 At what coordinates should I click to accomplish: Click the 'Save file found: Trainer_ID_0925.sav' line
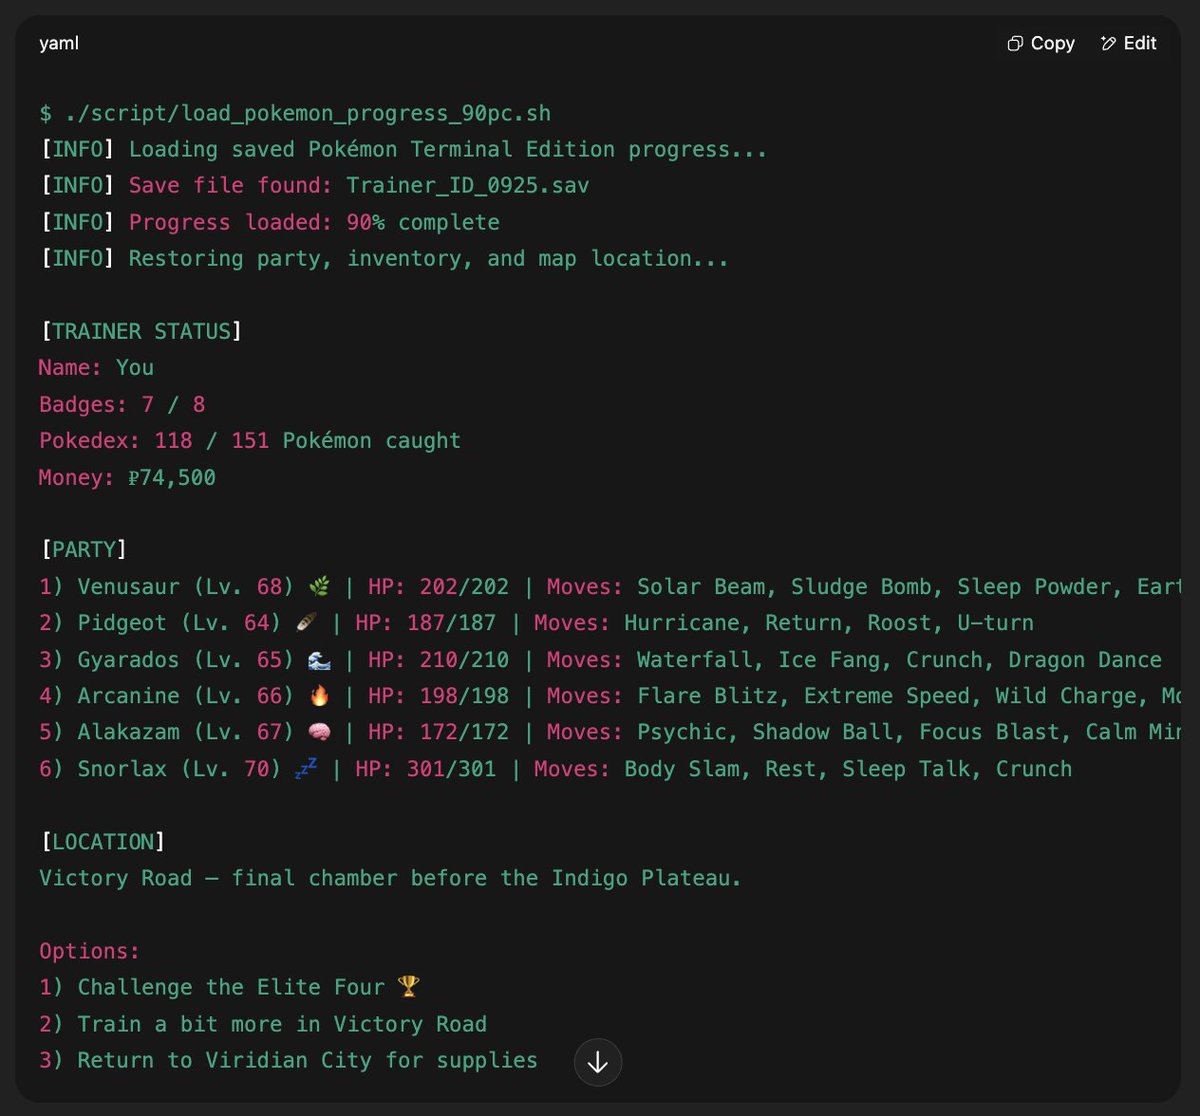(314, 186)
